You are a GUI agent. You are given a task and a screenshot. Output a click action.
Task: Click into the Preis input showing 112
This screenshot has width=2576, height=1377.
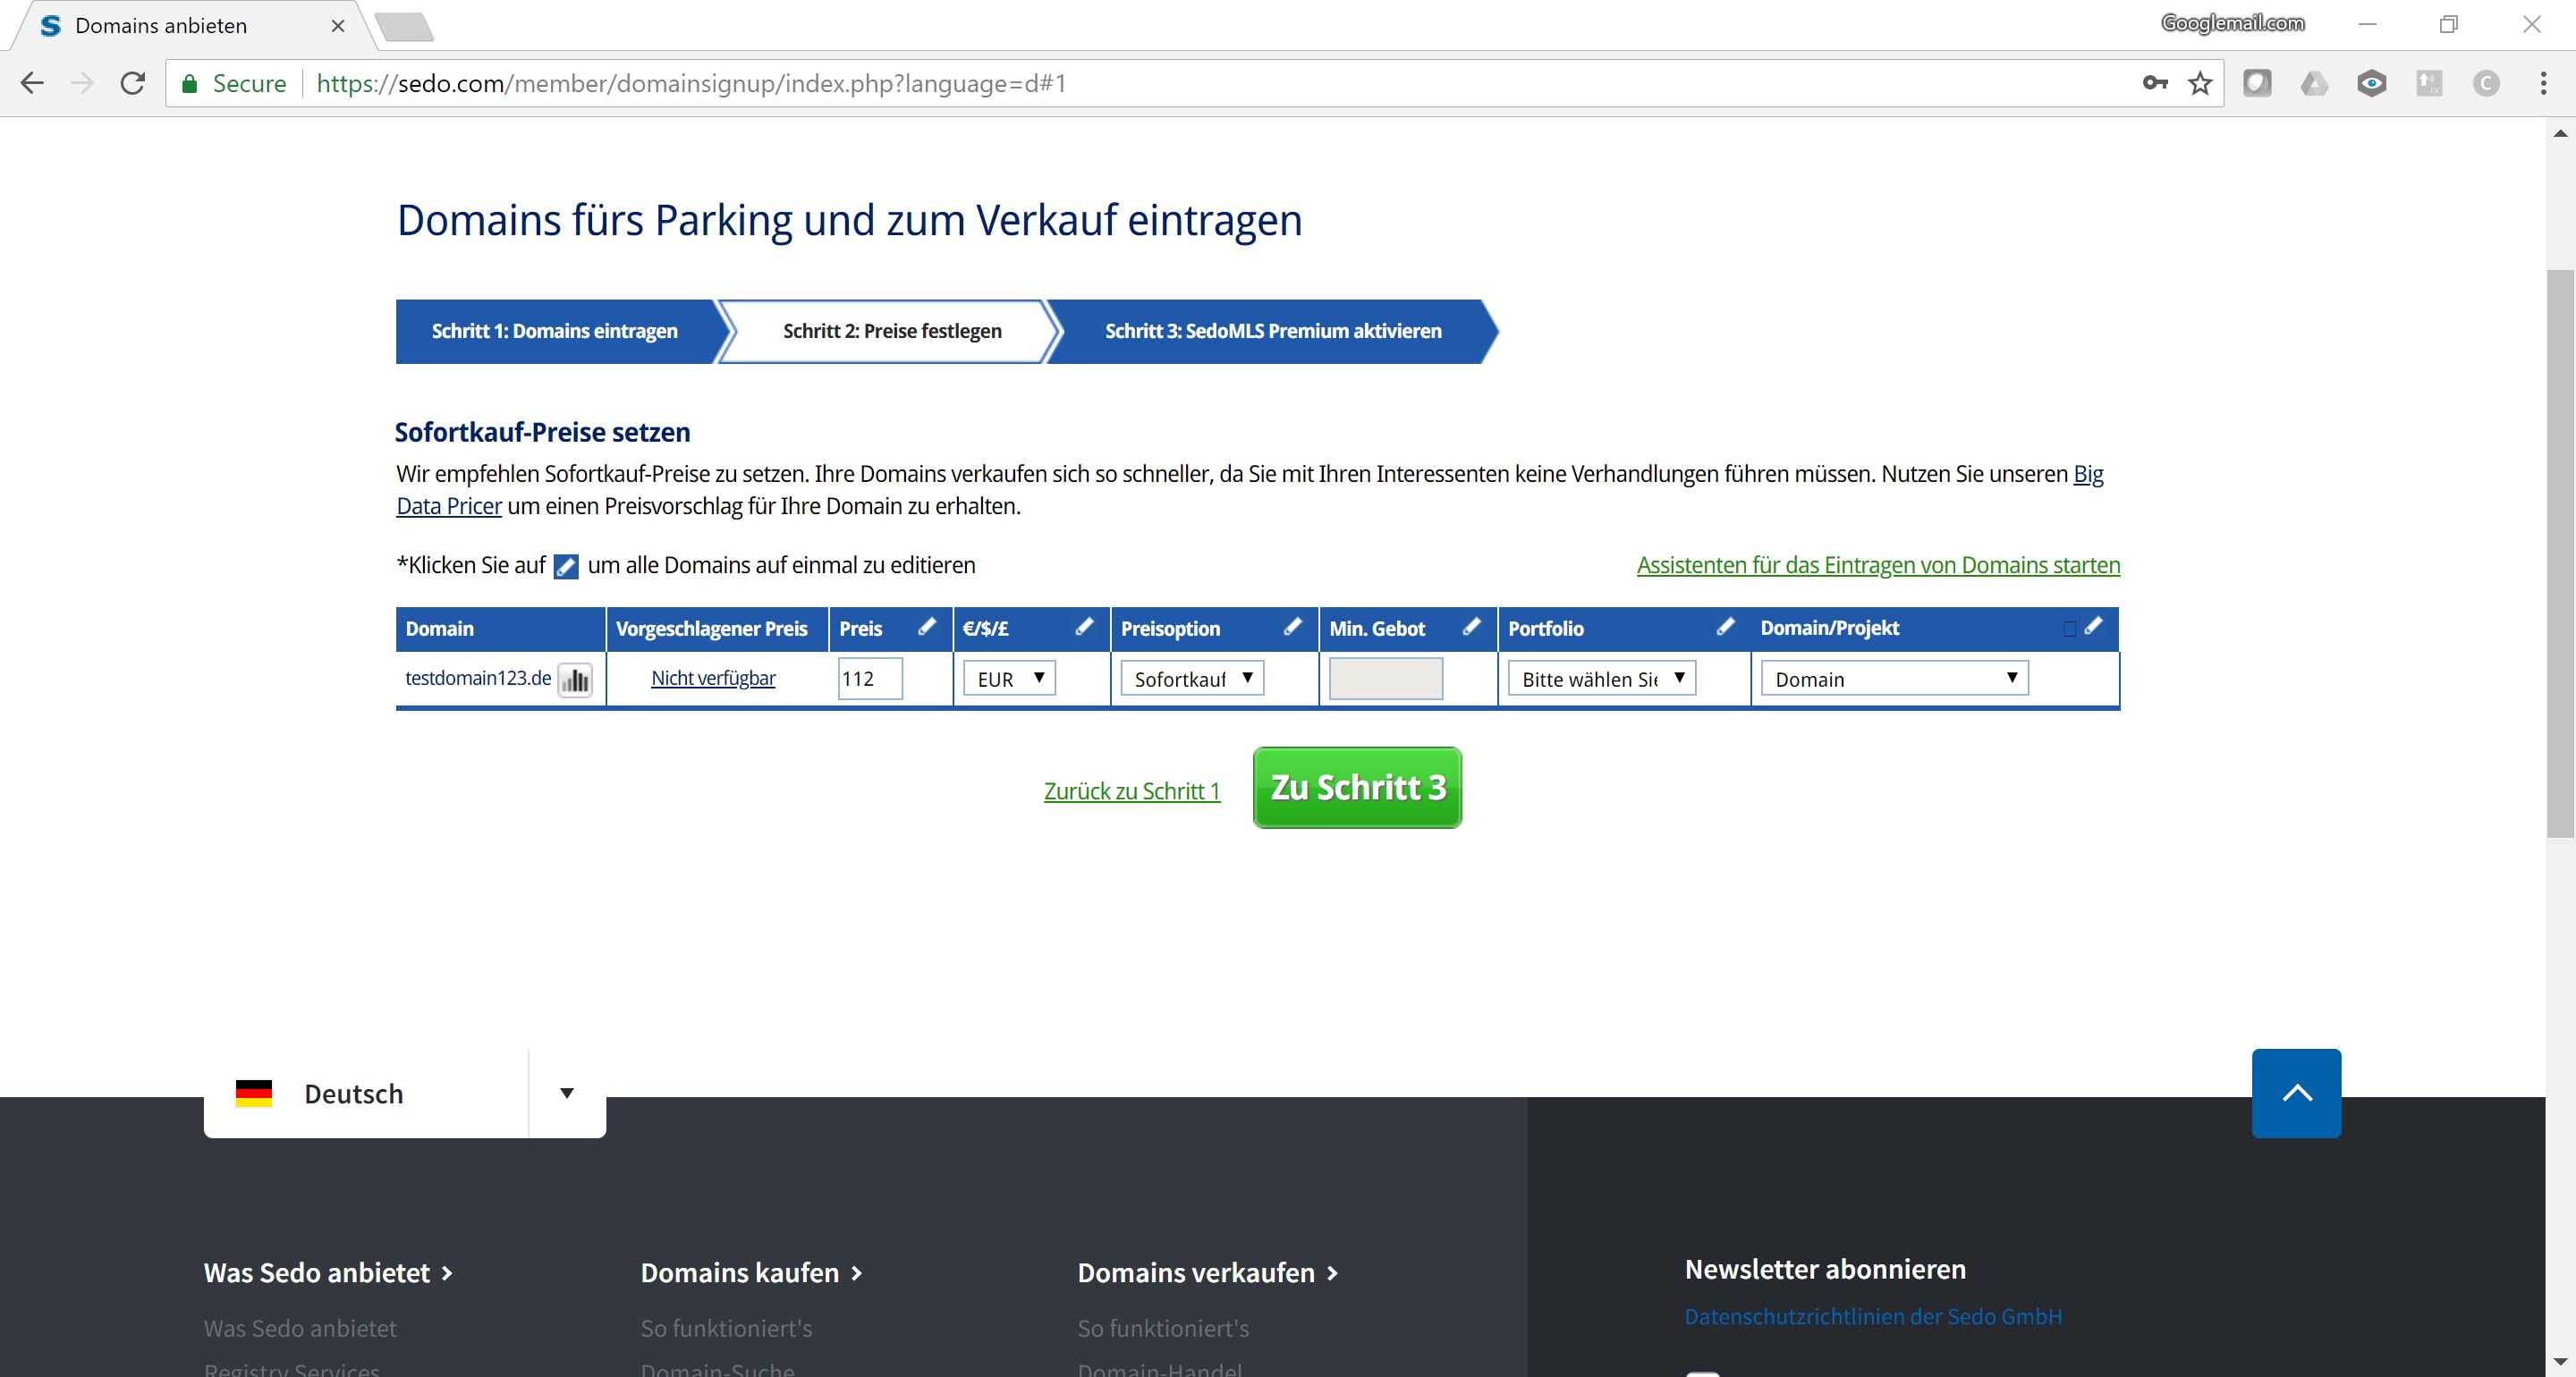click(870, 679)
